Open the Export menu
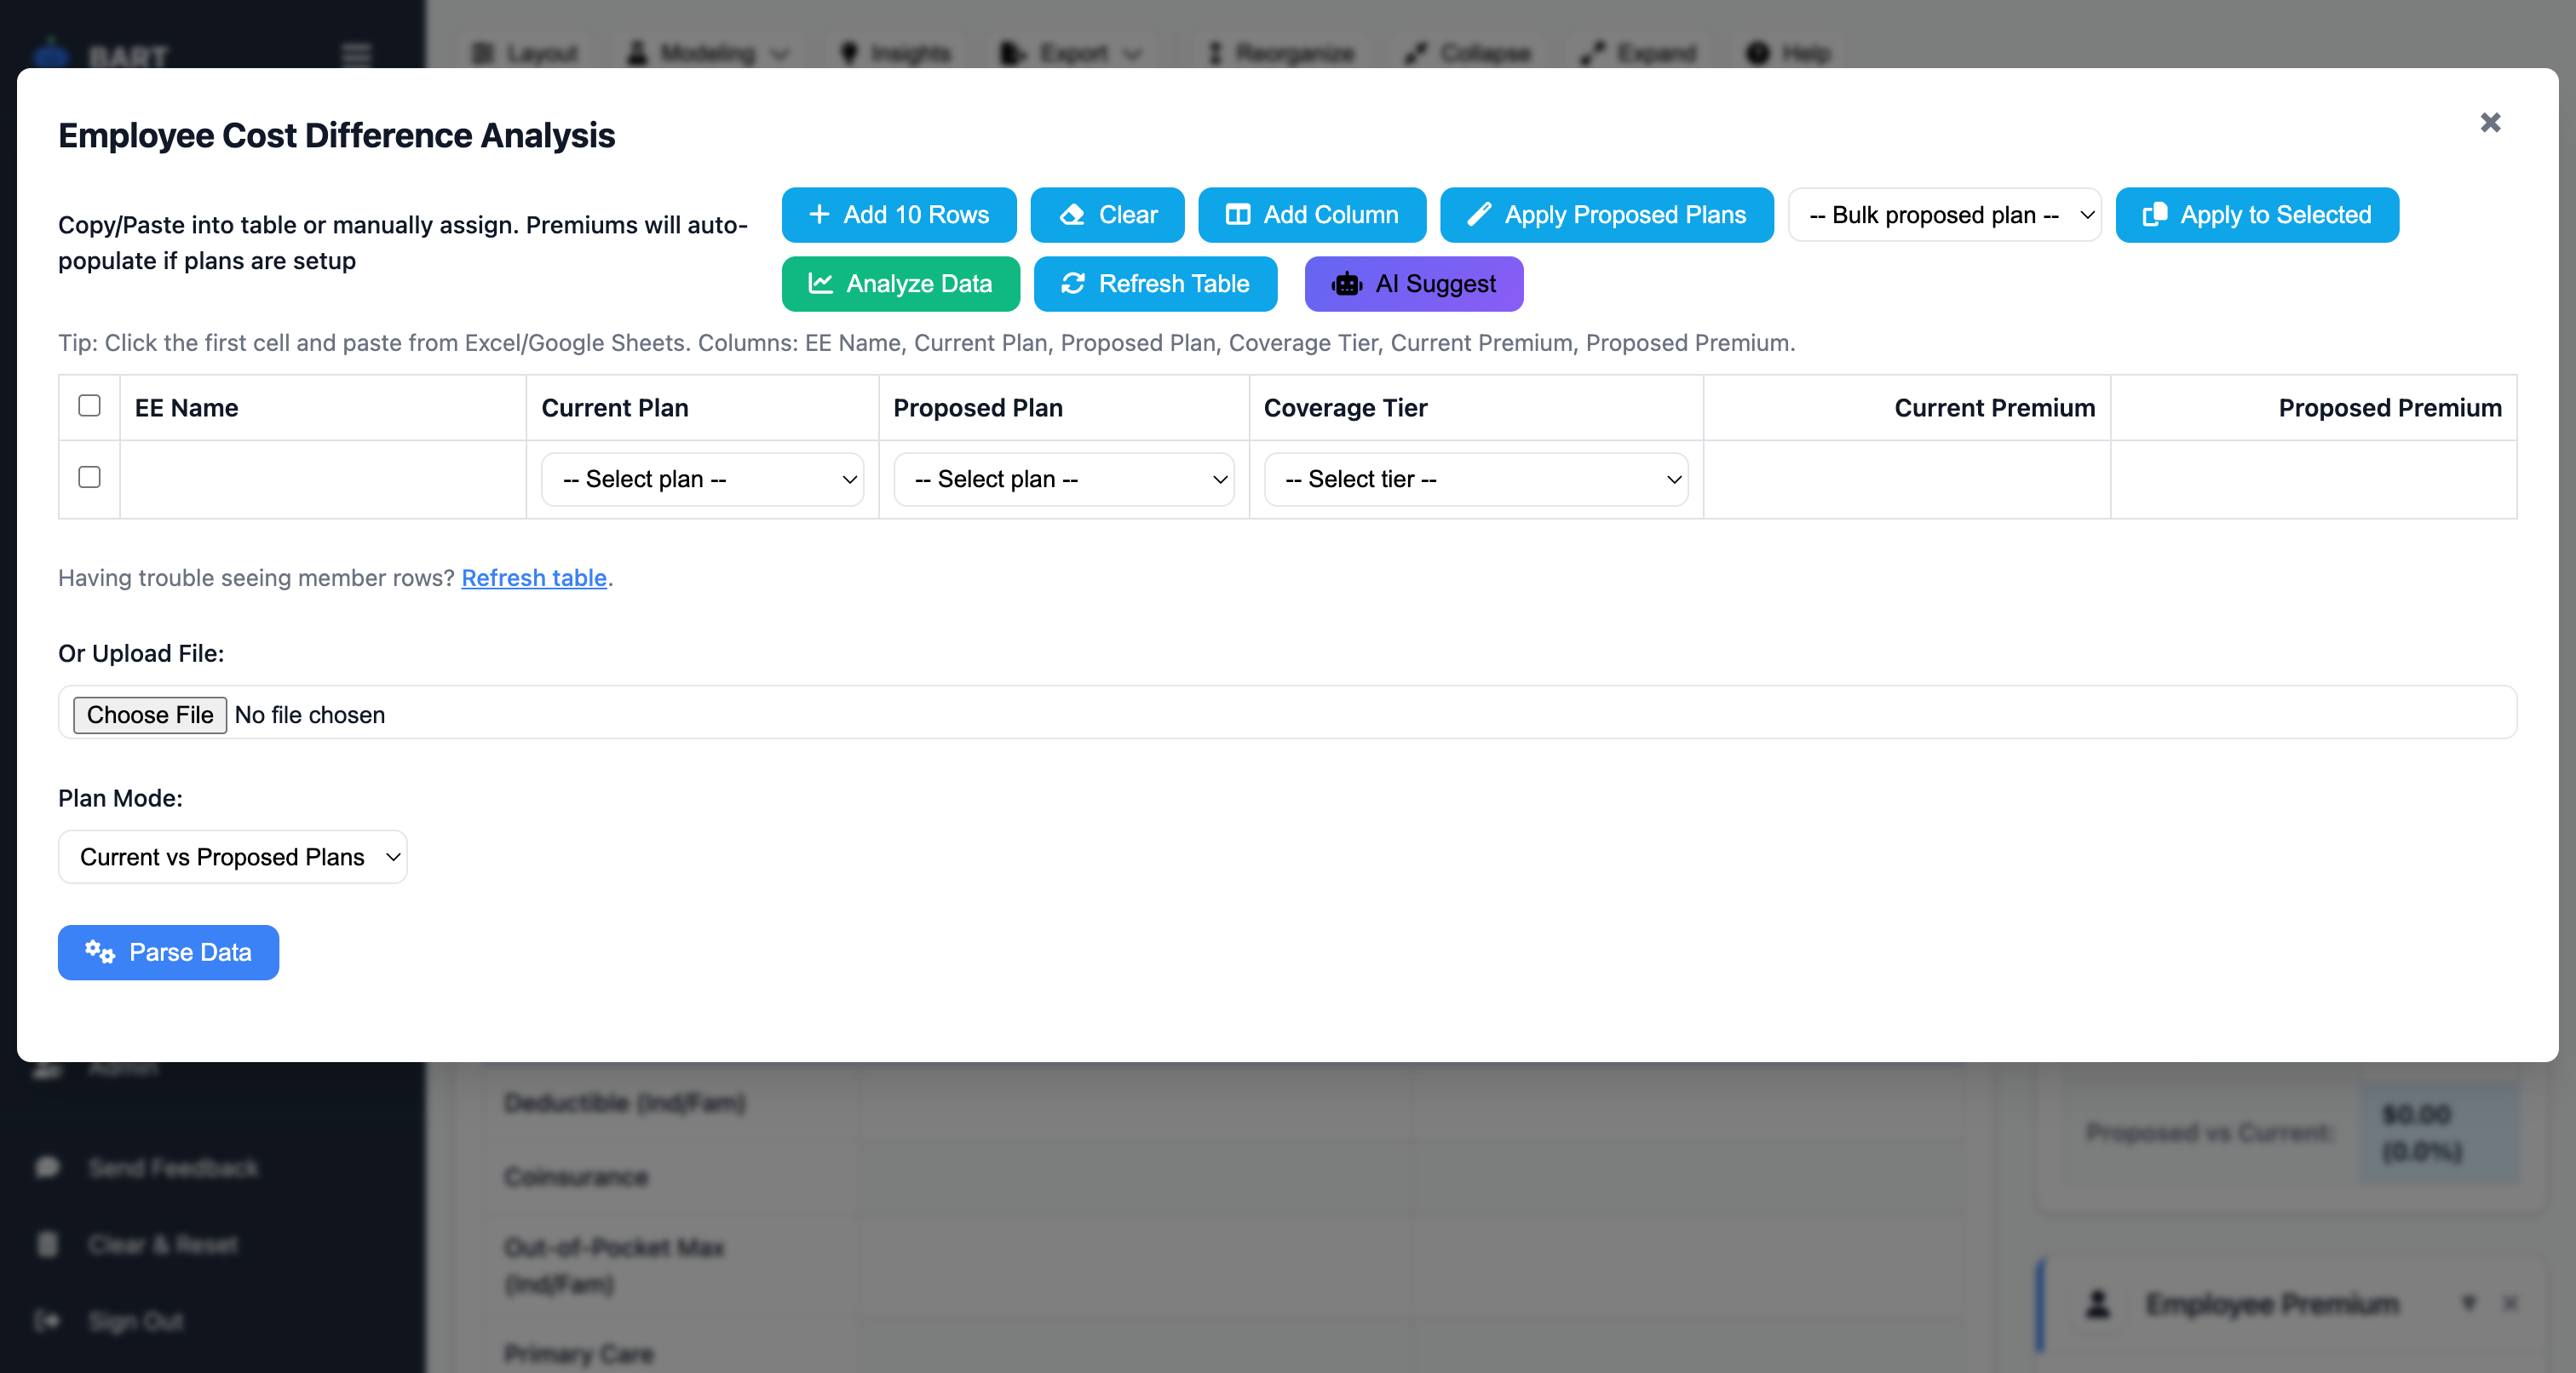The height and width of the screenshot is (1373, 2576). click(x=1071, y=52)
